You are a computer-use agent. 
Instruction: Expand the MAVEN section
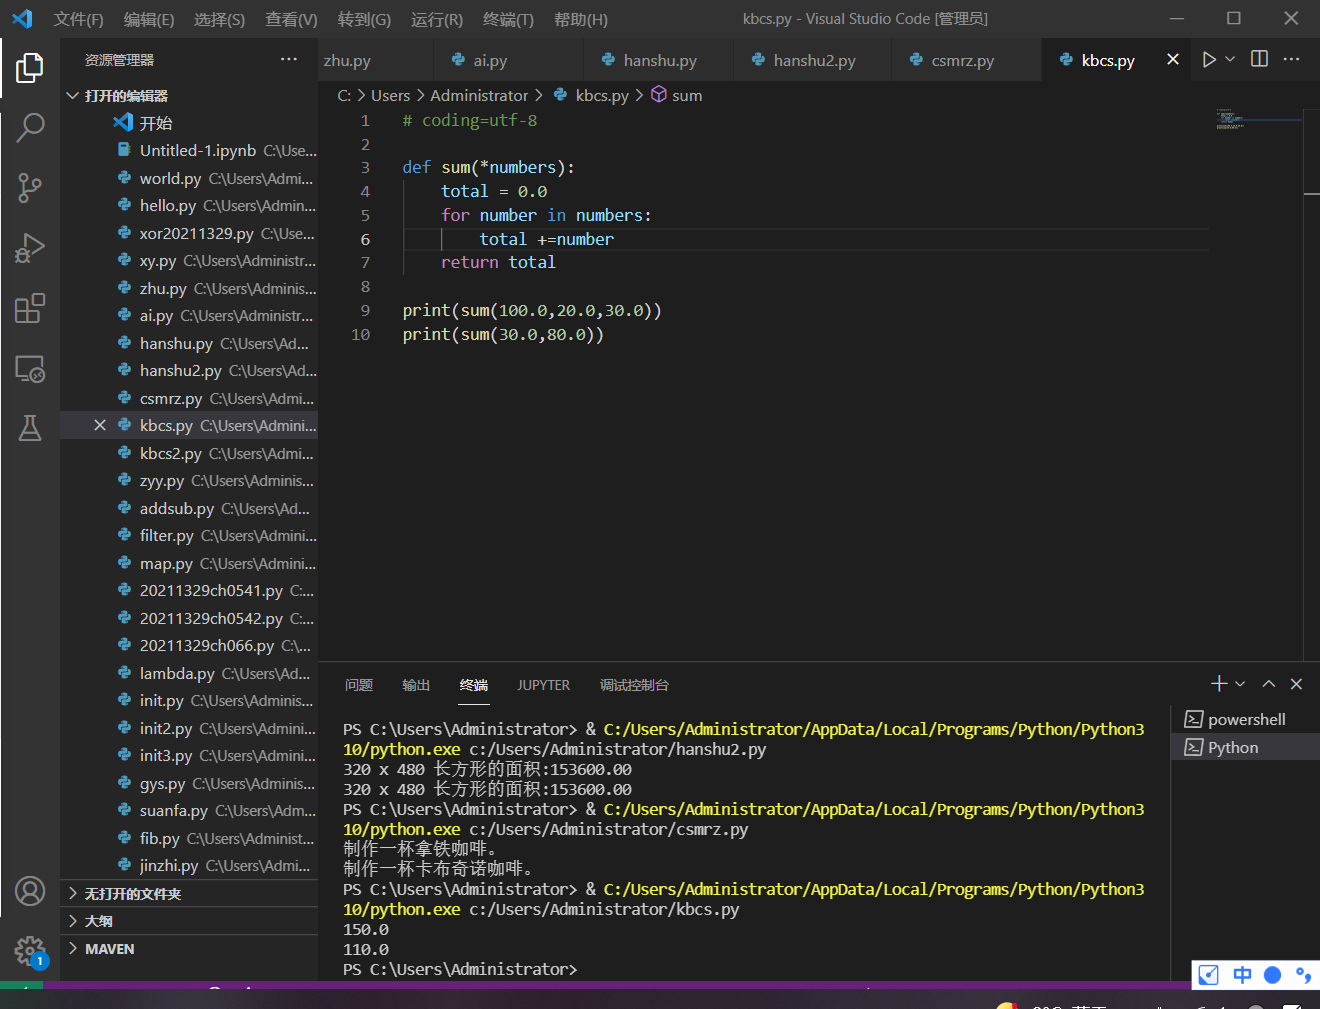click(x=109, y=949)
